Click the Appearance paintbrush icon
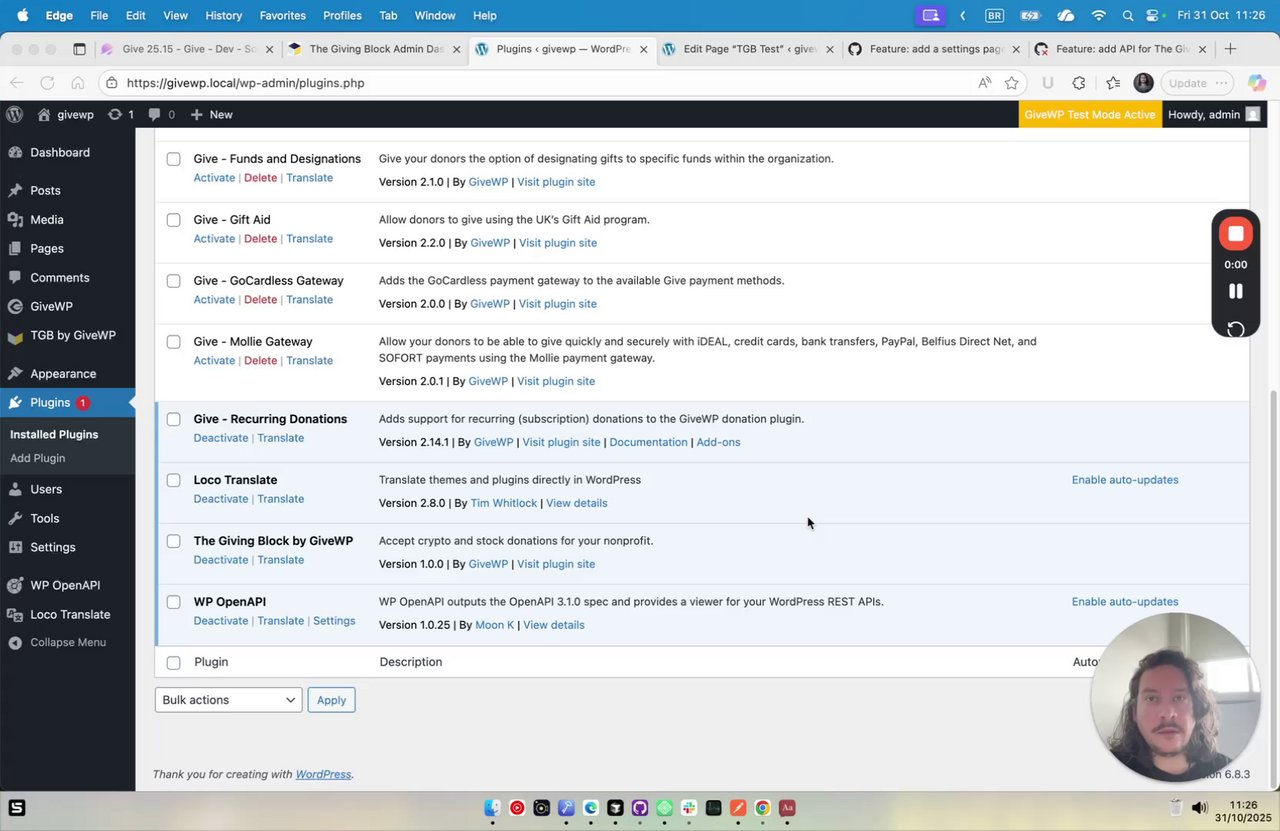This screenshot has height=831, width=1280. point(15,373)
